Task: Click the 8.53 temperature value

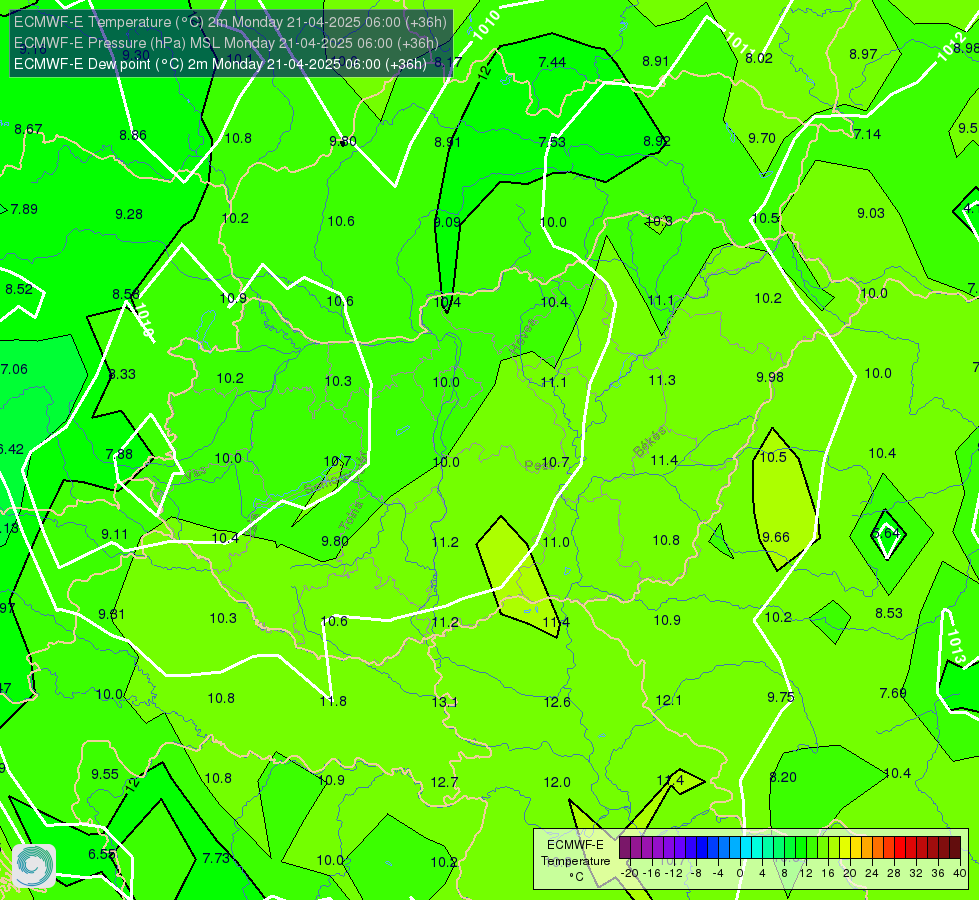Action: click(888, 613)
